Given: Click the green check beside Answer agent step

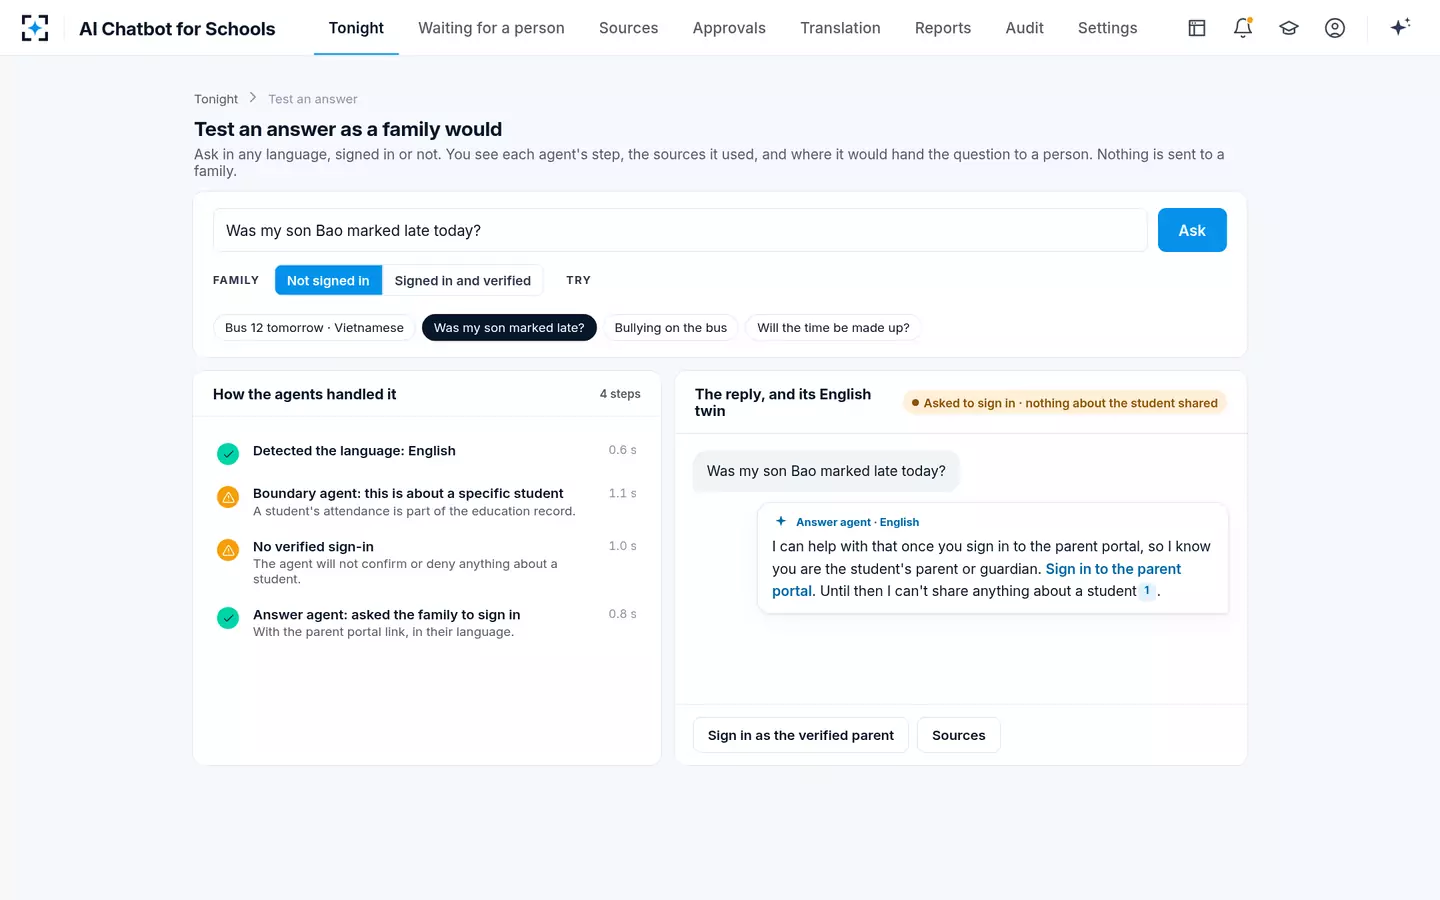Looking at the screenshot, I should pos(228,618).
